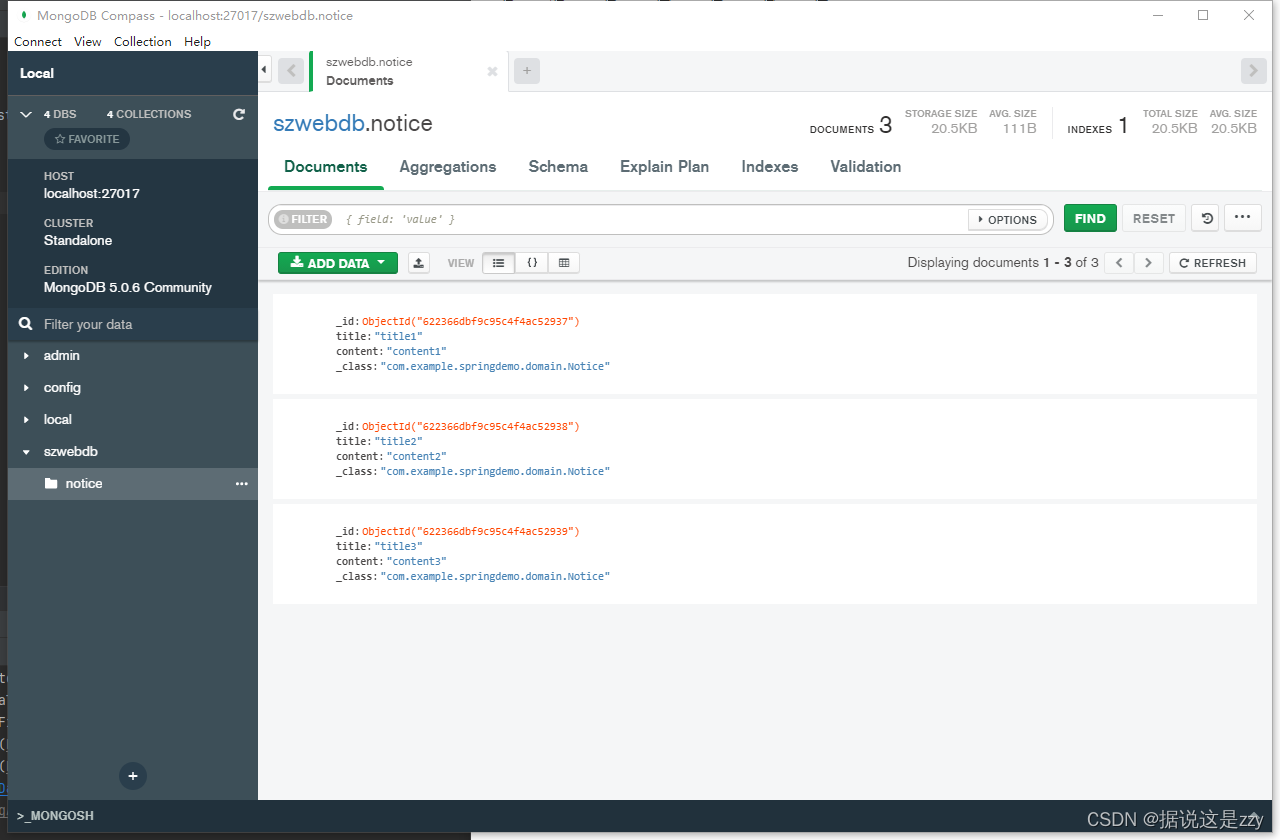
Task: Open the Connect menu
Action: pyautogui.click(x=38, y=42)
